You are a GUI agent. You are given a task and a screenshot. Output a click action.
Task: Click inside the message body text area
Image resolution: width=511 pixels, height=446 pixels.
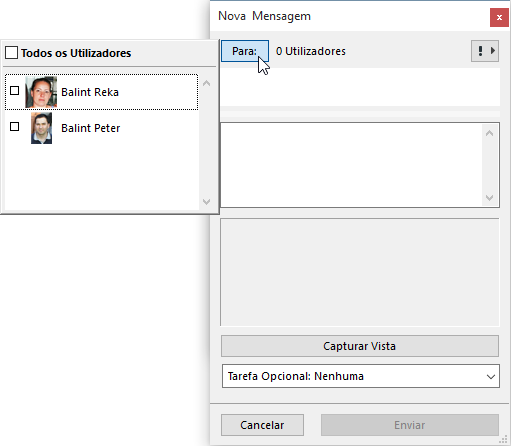click(352, 165)
